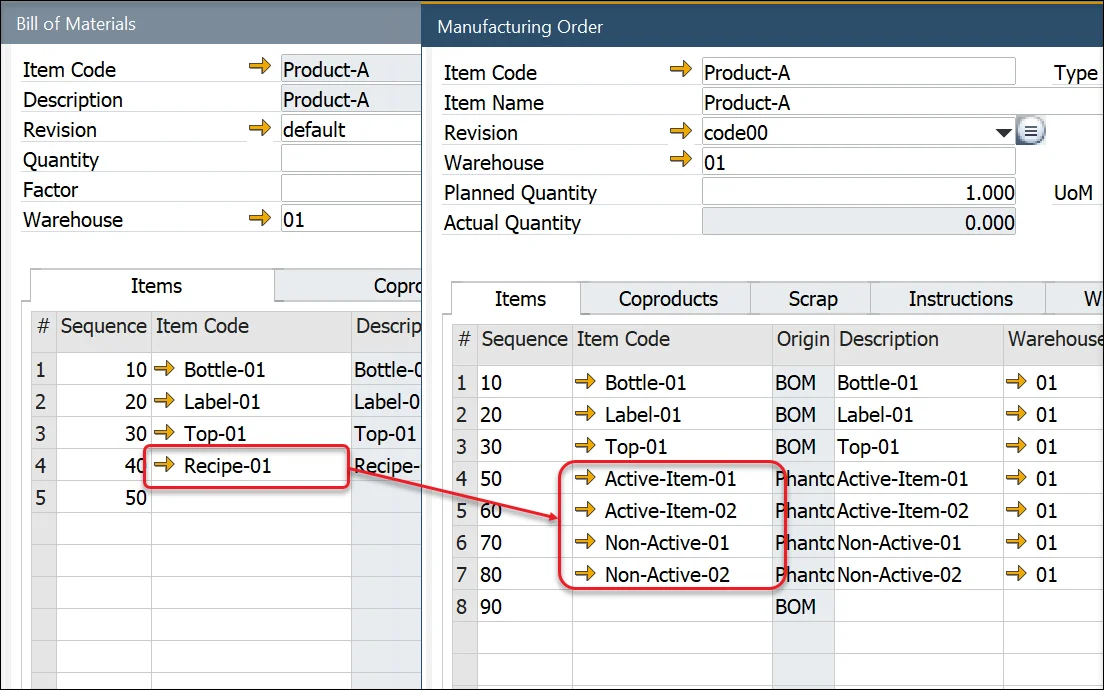Click the Quantity field in Bill of Materials
The height and width of the screenshot is (690, 1104).
click(350, 159)
